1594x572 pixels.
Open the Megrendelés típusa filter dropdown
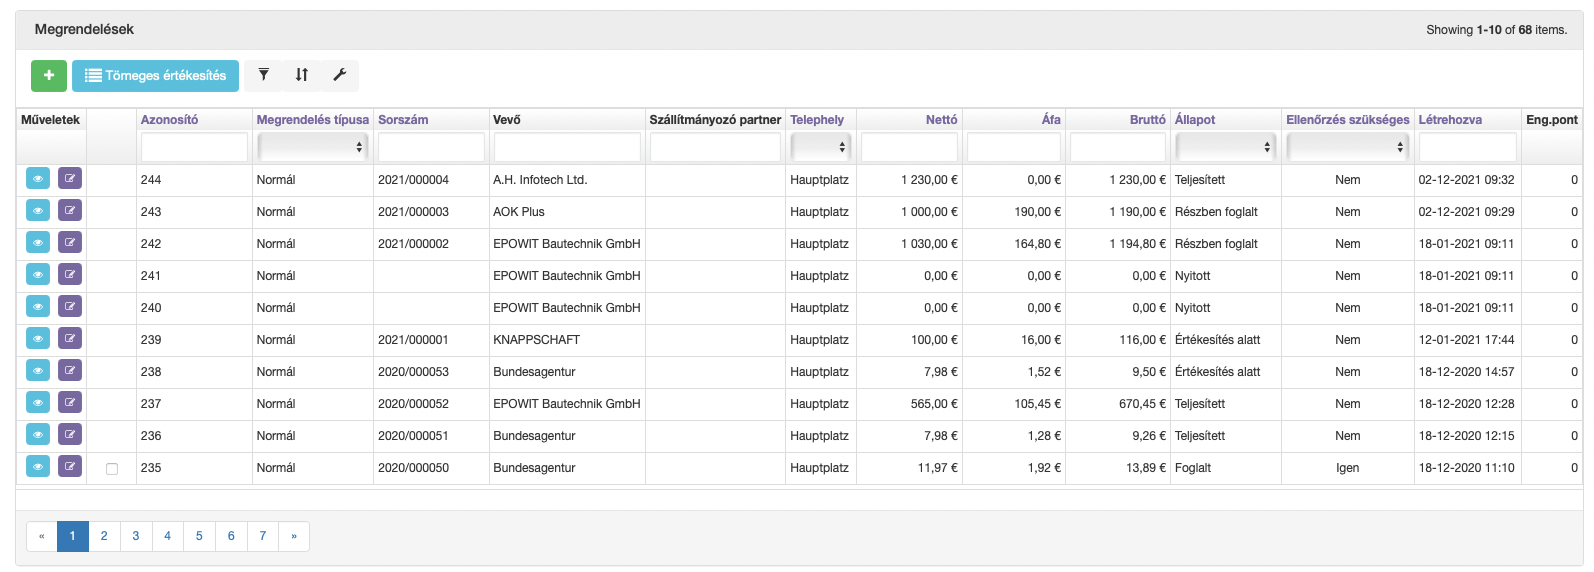click(312, 147)
